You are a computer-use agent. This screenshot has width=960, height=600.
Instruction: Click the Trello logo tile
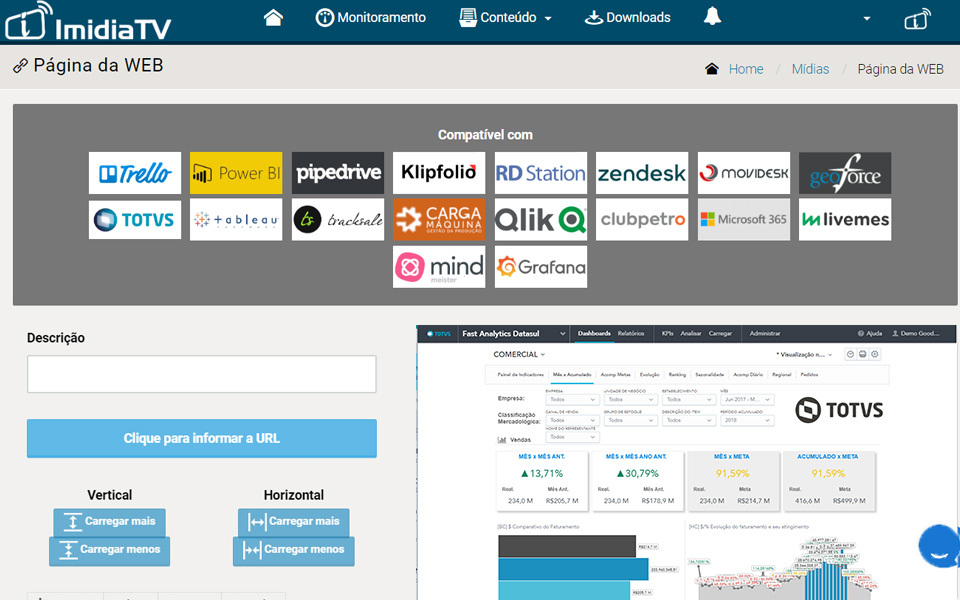click(135, 173)
